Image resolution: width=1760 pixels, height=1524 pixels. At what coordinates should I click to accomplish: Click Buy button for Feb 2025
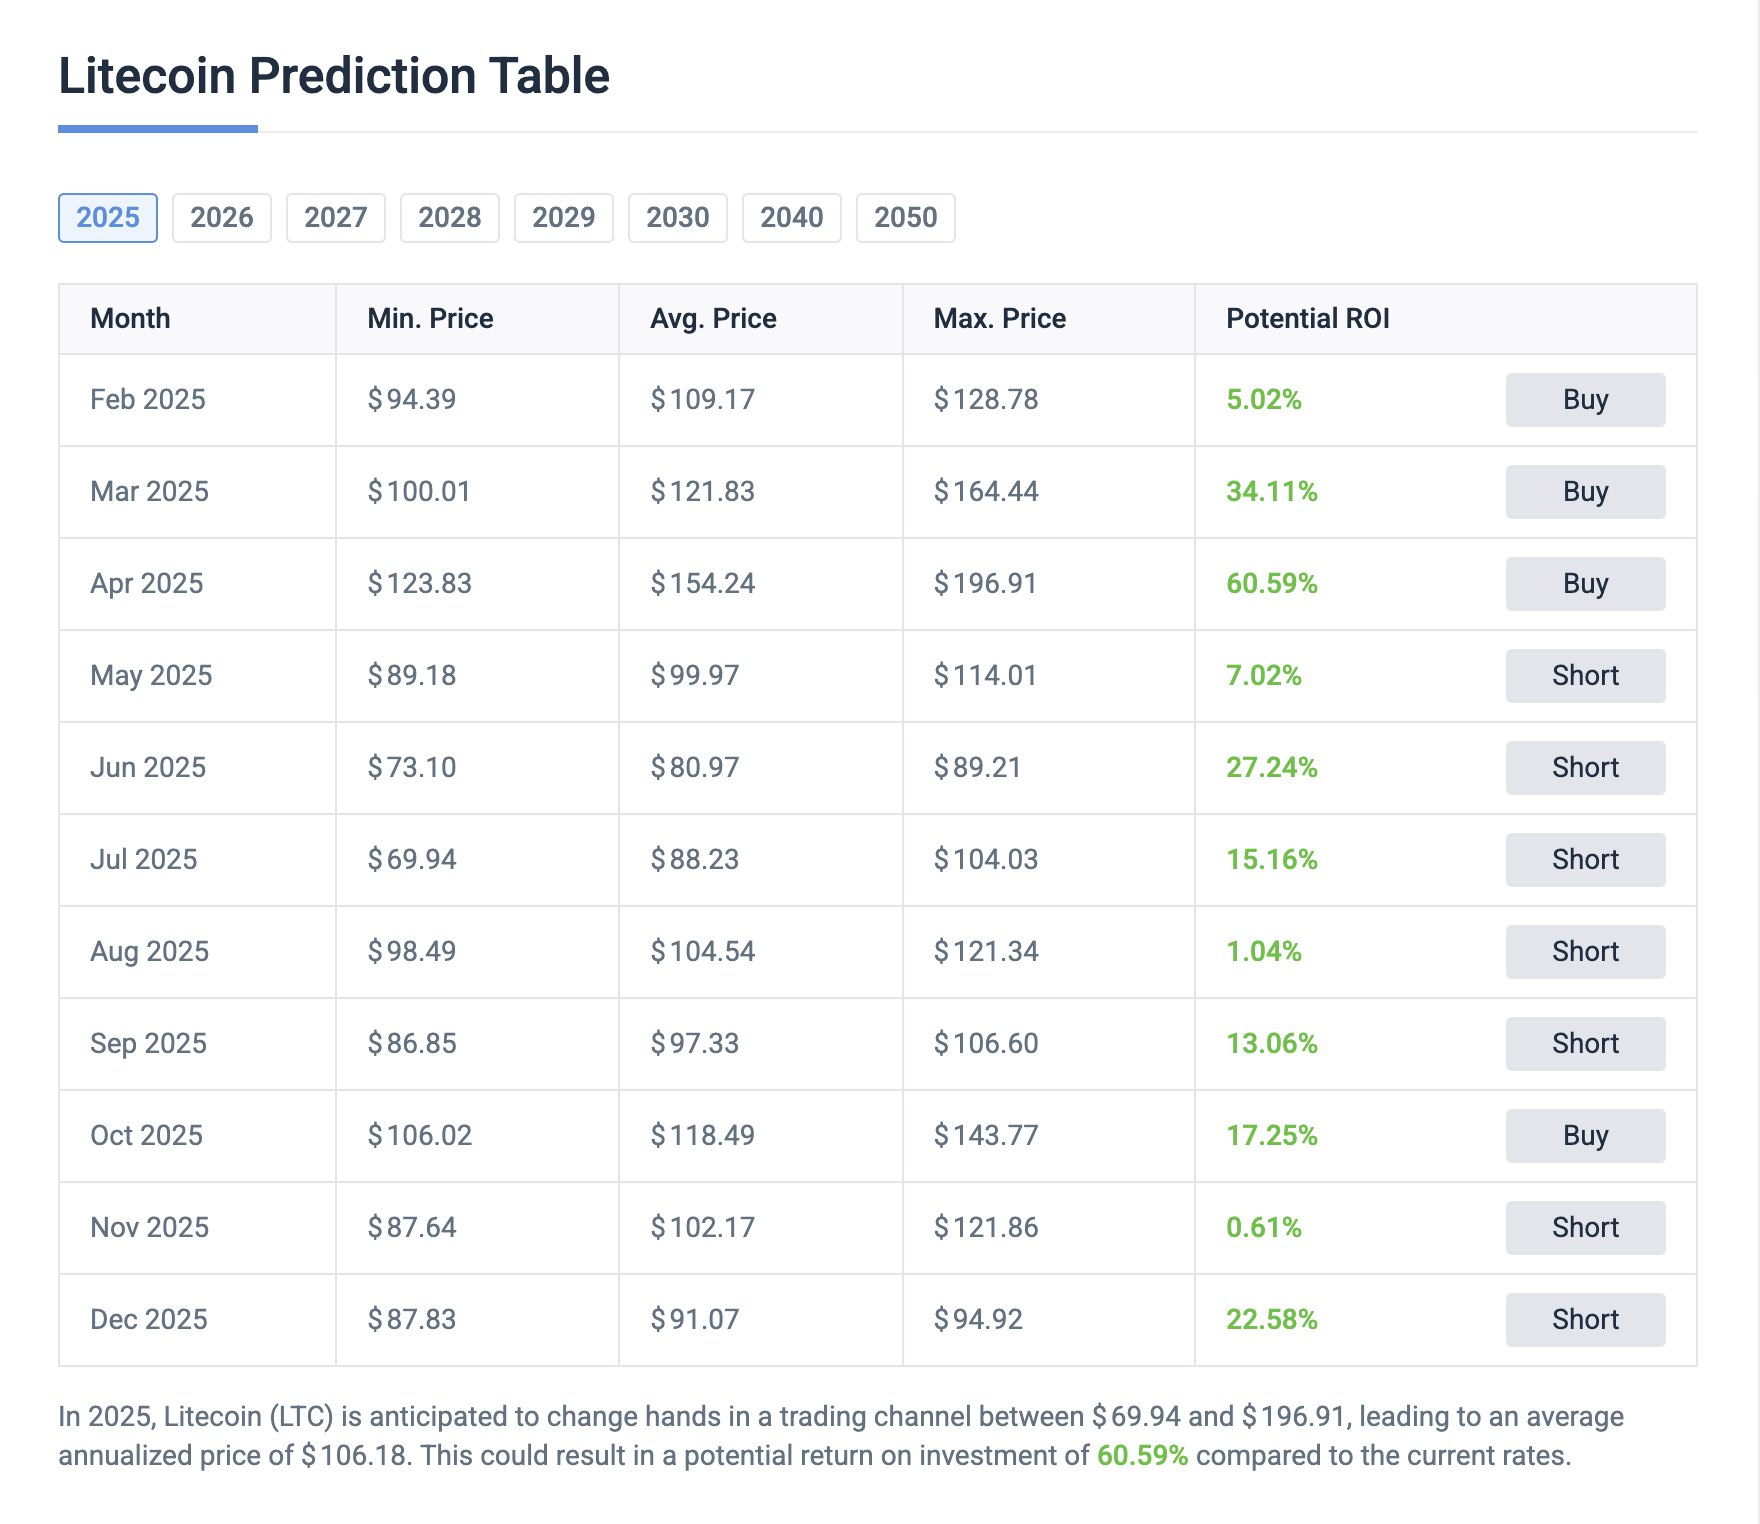tap(1586, 400)
